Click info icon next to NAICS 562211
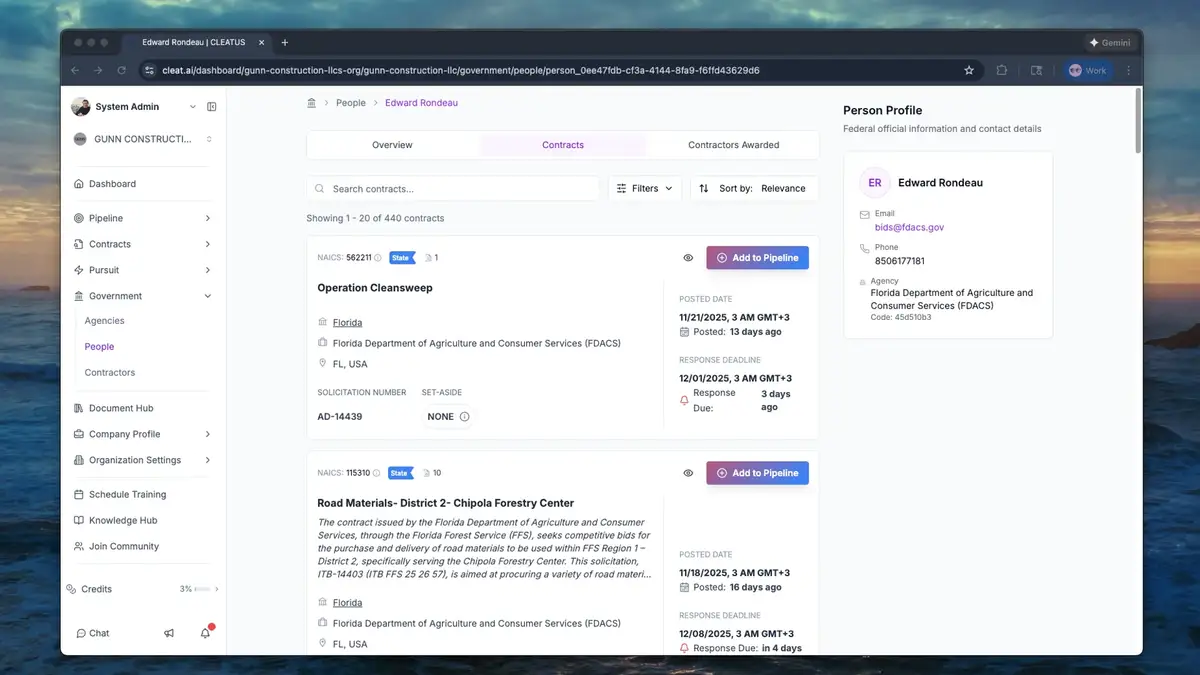Image resolution: width=1200 pixels, height=675 pixels. tap(378, 258)
